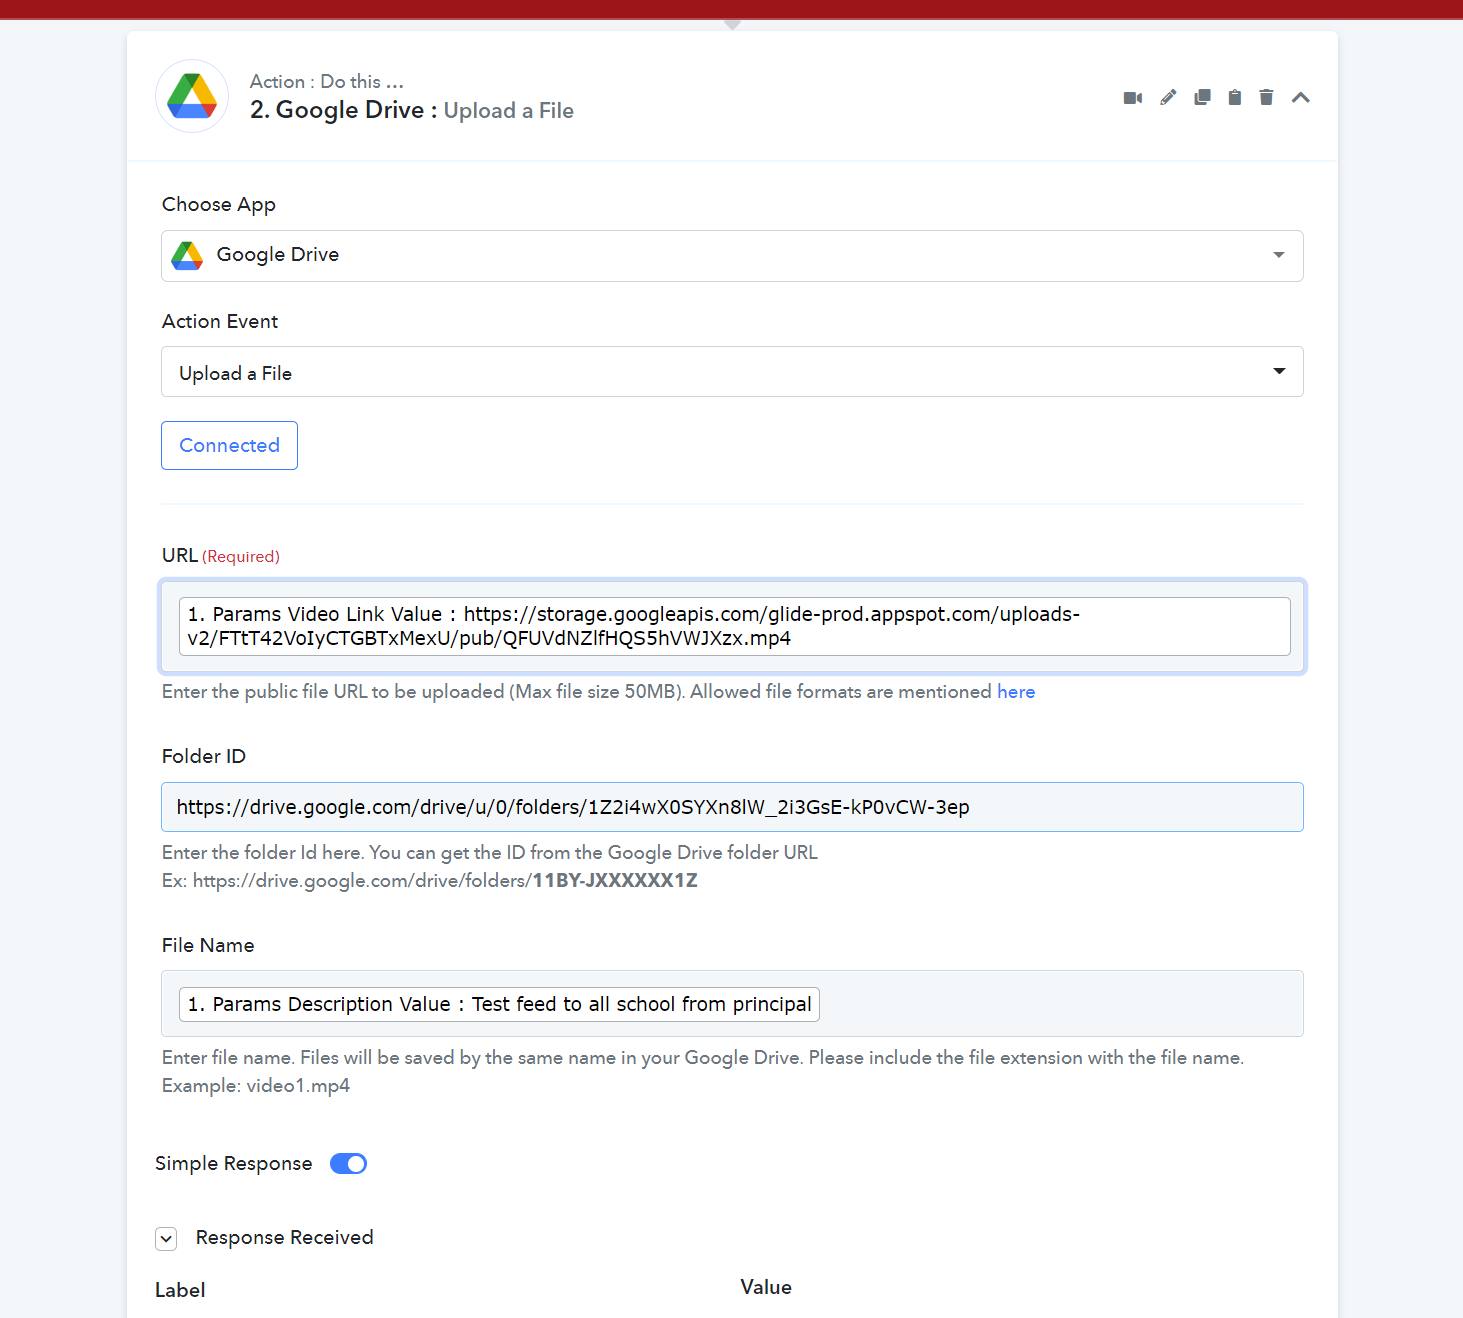Click the Google Drive logo in header
This screenshot has height=1318, width=1463.
point(192,96)
